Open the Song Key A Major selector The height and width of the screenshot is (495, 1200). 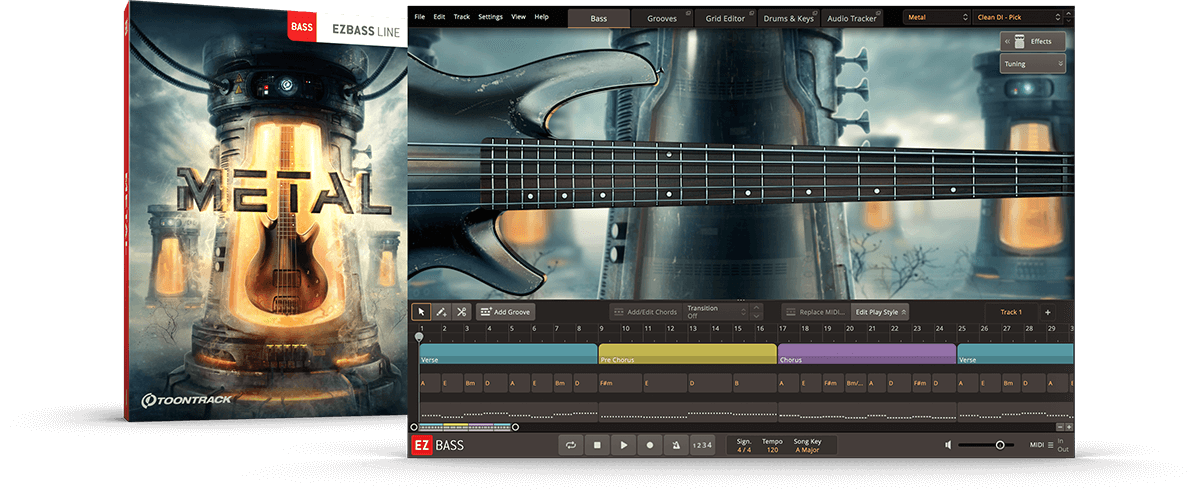809,450
